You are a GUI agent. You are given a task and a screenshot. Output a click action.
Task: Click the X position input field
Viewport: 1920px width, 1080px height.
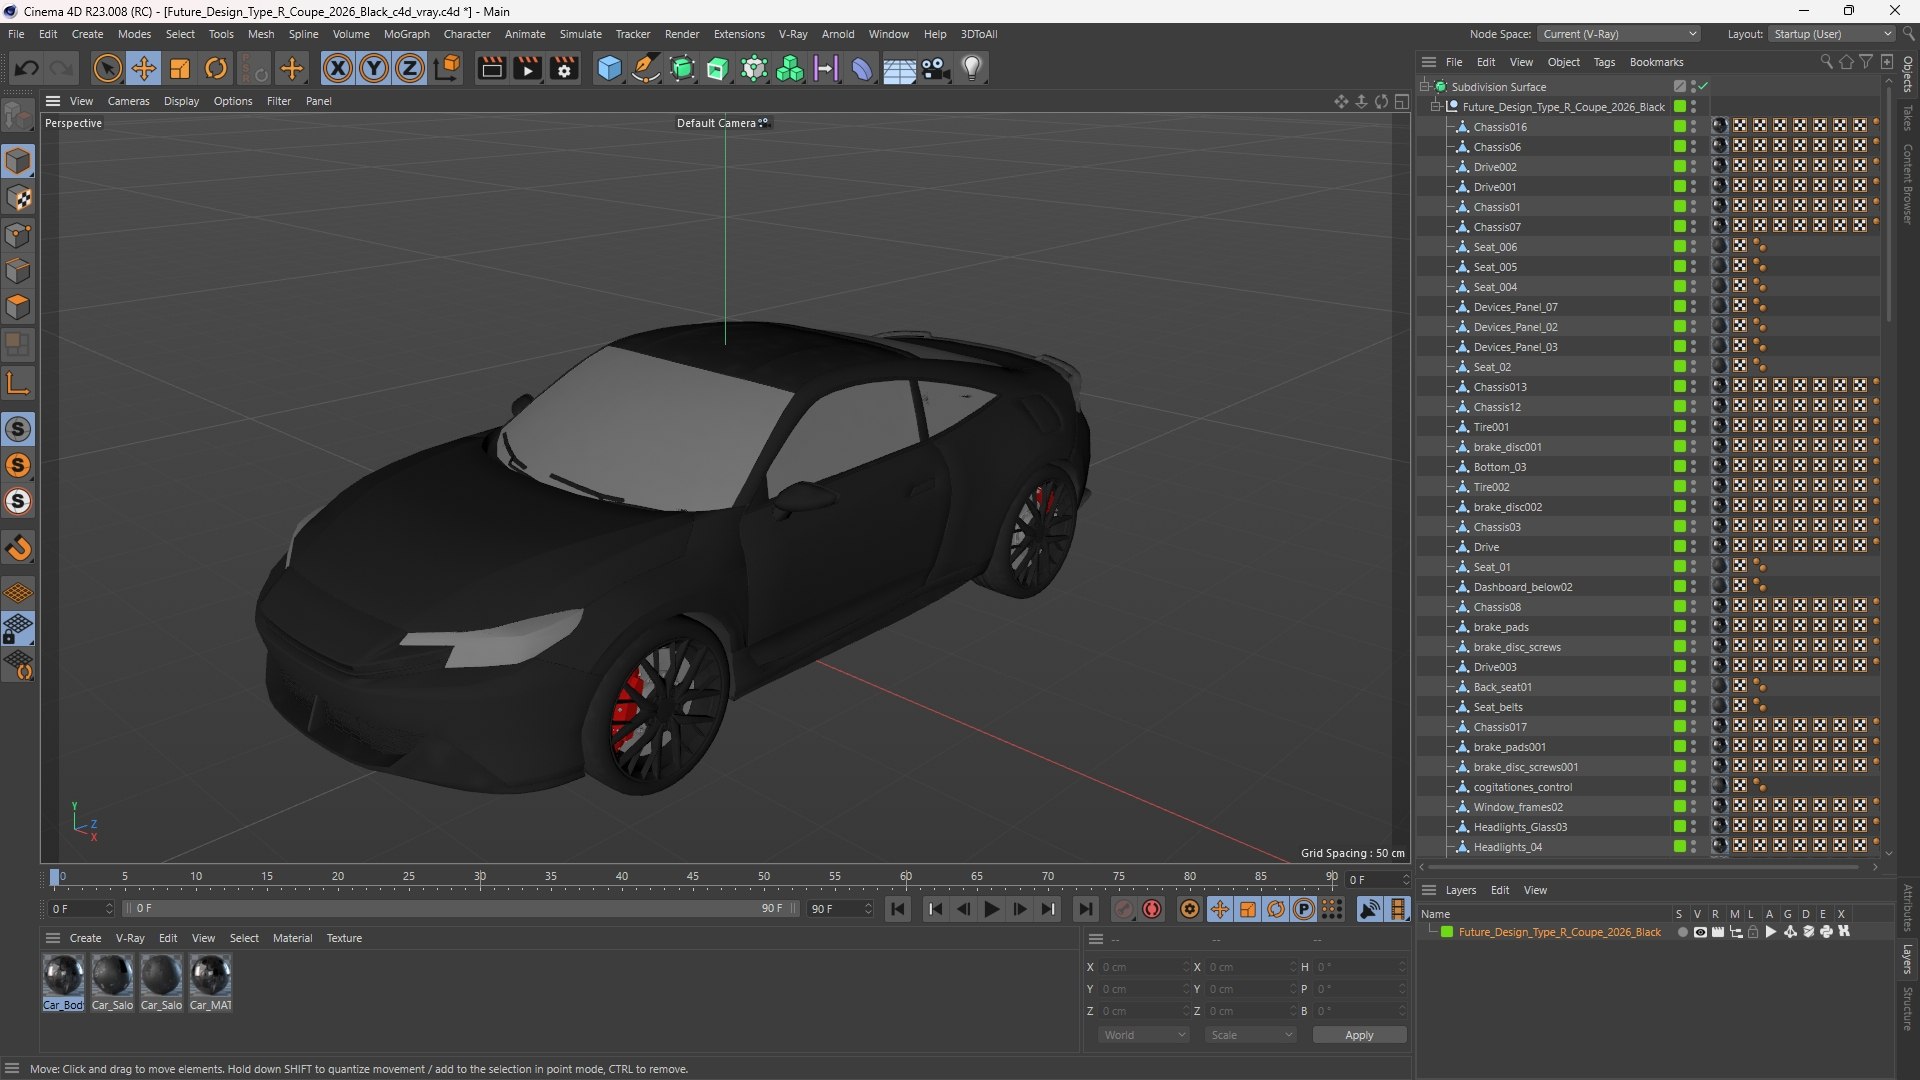click(1144, 967)
